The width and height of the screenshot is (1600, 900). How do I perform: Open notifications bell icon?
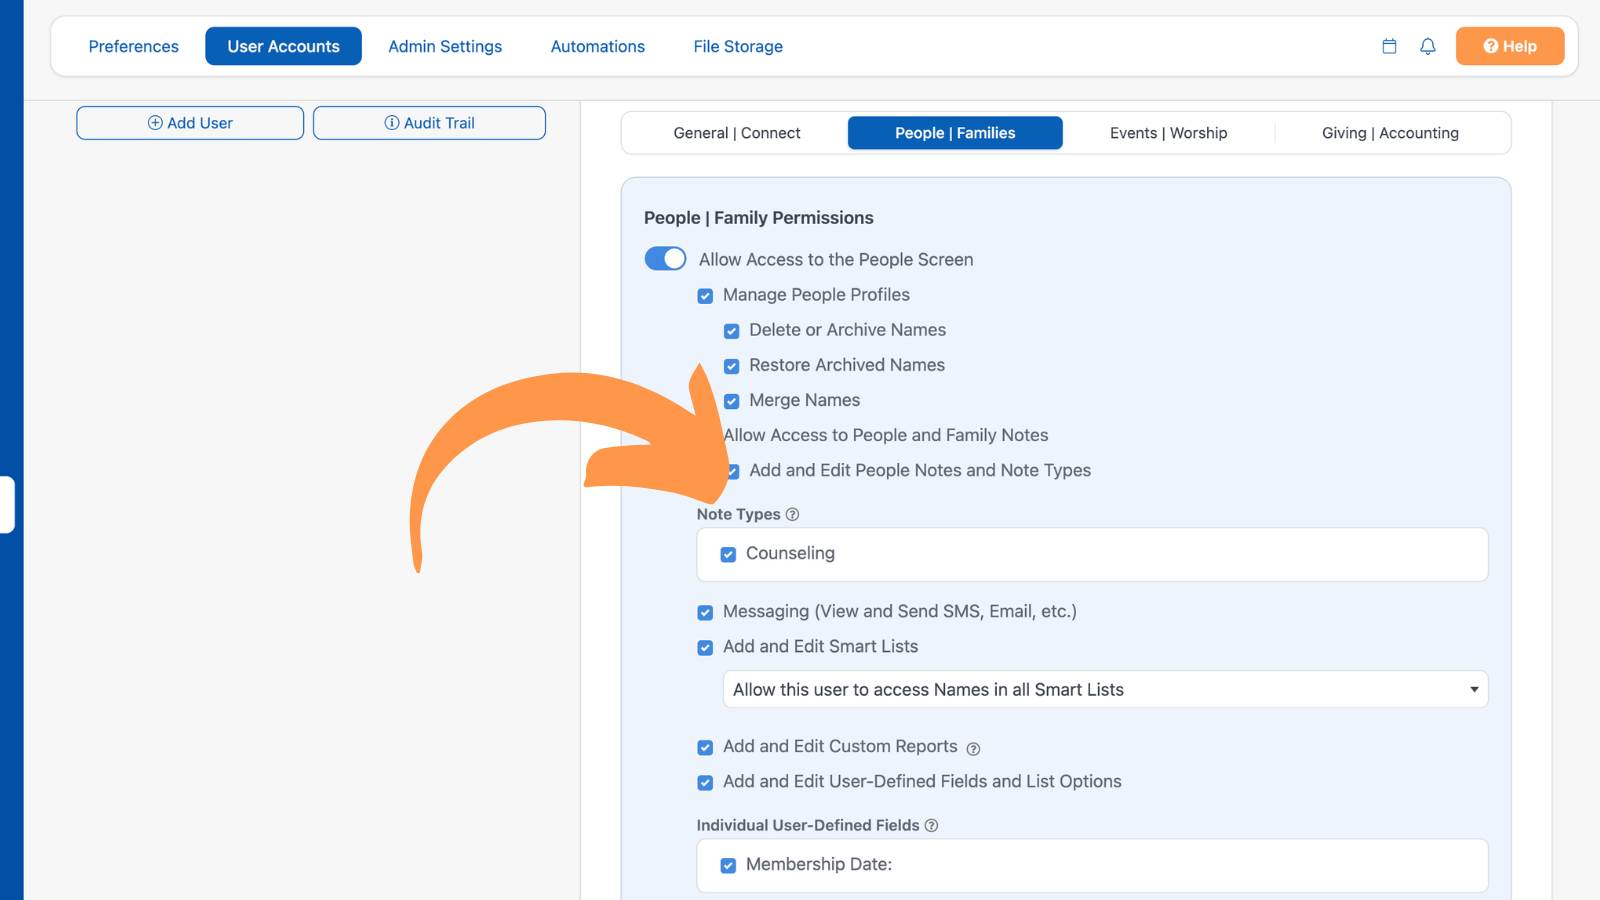[1428, 46]
